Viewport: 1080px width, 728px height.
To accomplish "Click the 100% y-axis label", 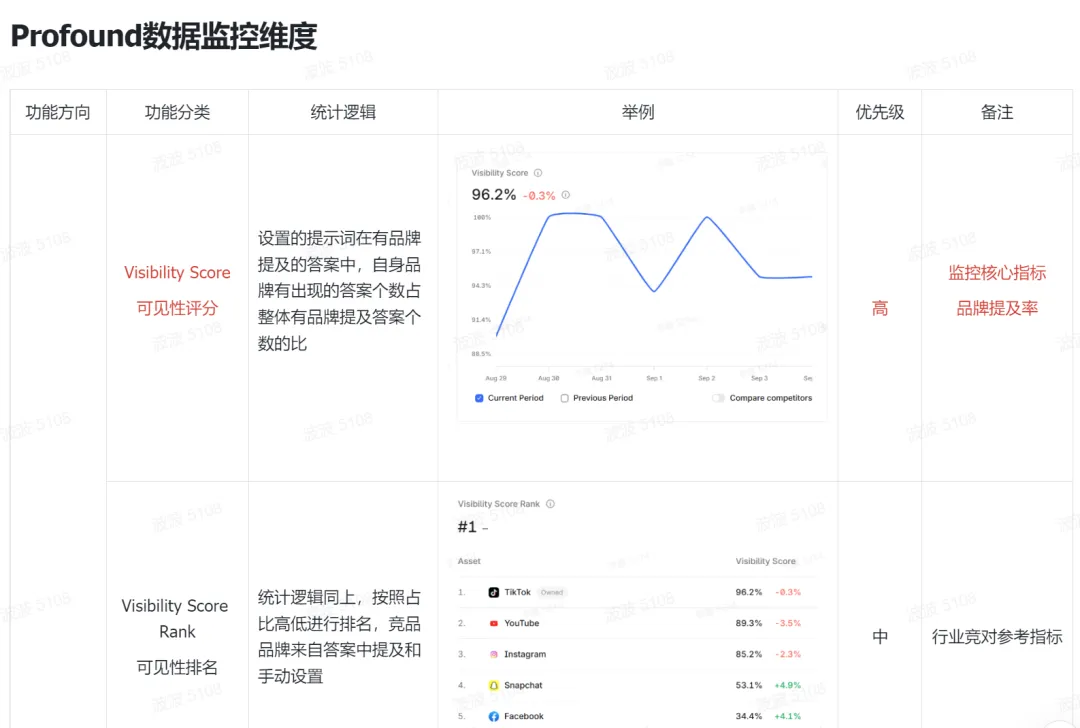I will [481, 217].
